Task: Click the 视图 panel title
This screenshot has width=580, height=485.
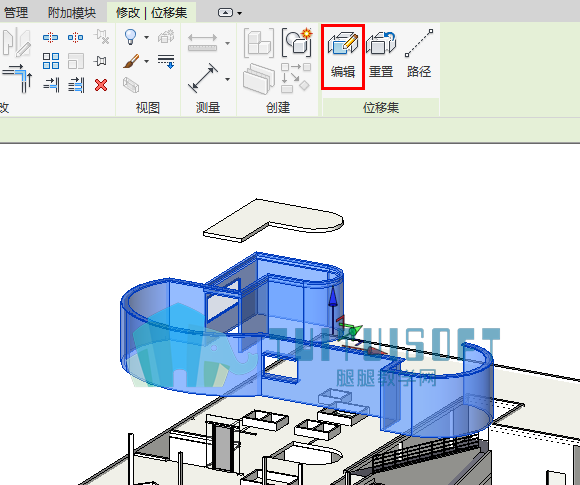Action: tap(148, 108)
